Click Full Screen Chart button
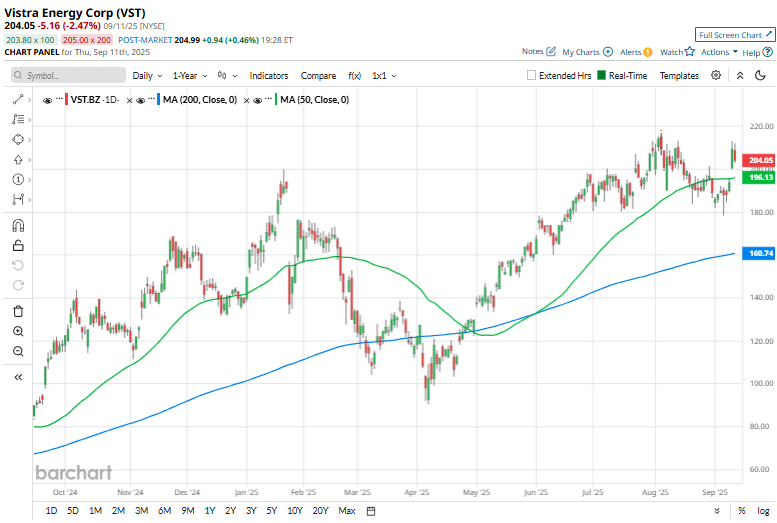This screenshot has width=777, height=523. [734, 35]
